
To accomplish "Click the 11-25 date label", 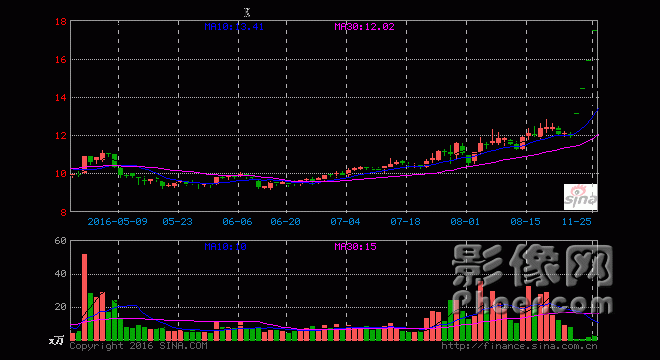I will [577, 221].
